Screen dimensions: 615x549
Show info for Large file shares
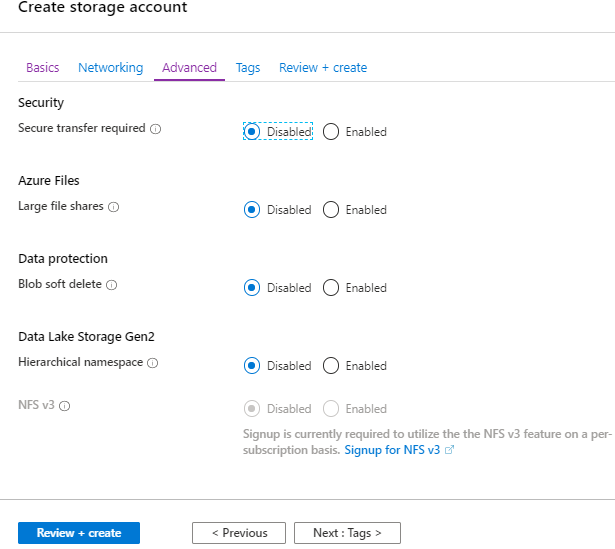[x=113, y=207]
